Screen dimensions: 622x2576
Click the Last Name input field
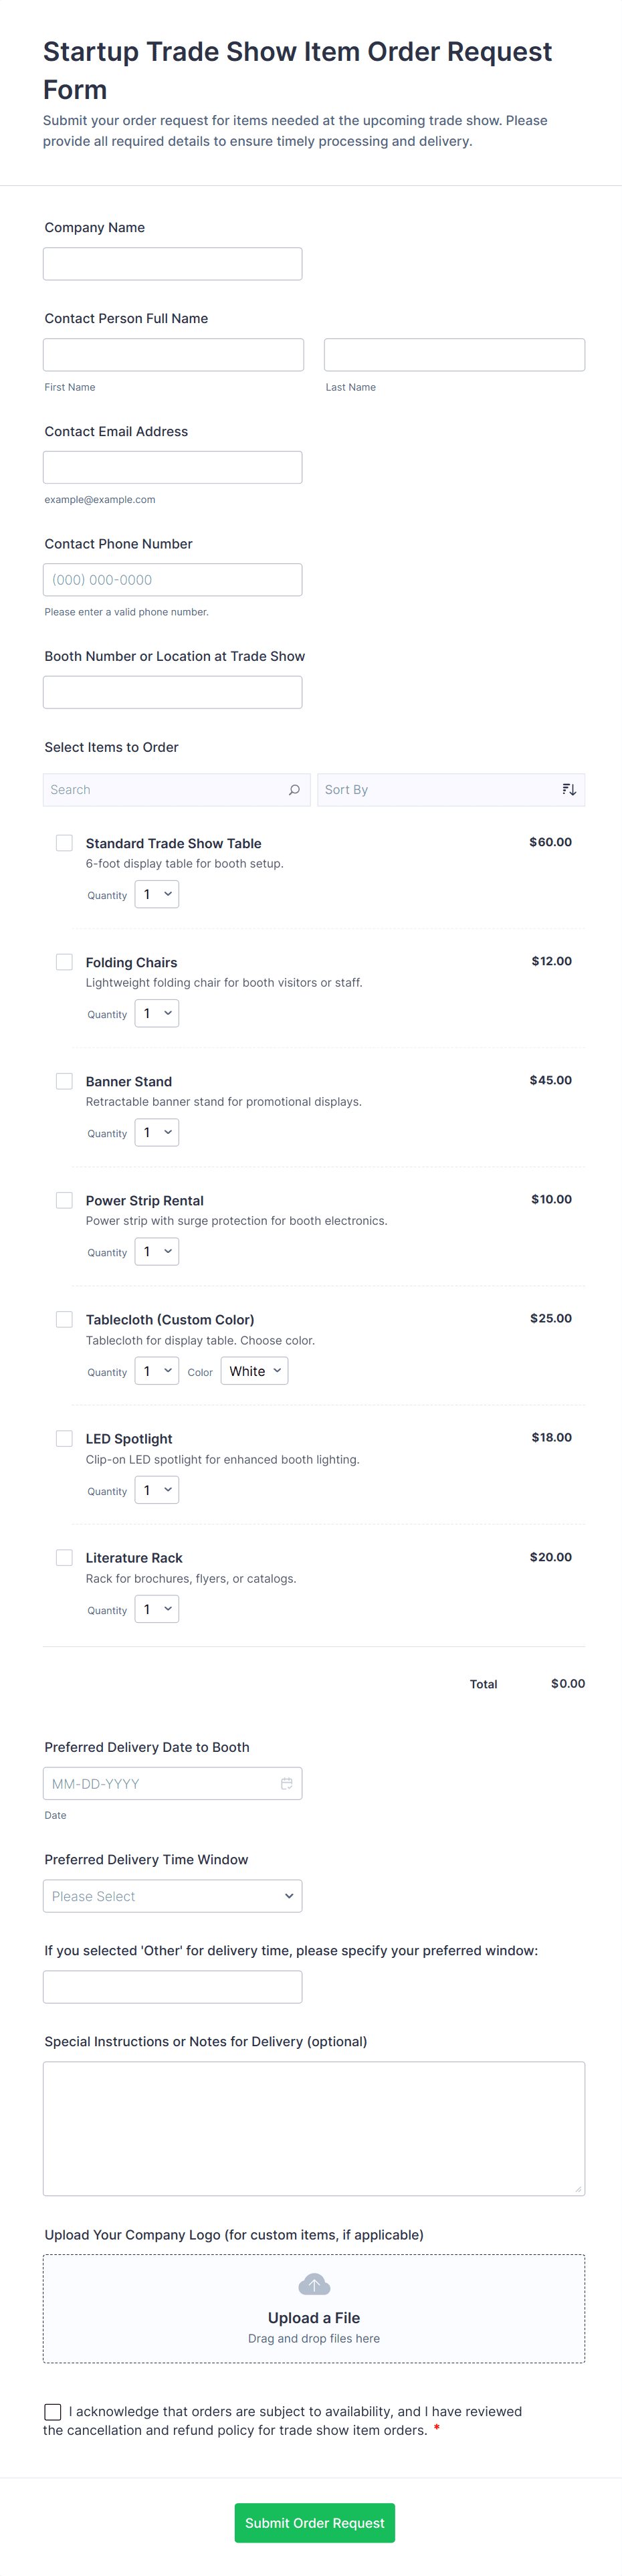(454, 355)
